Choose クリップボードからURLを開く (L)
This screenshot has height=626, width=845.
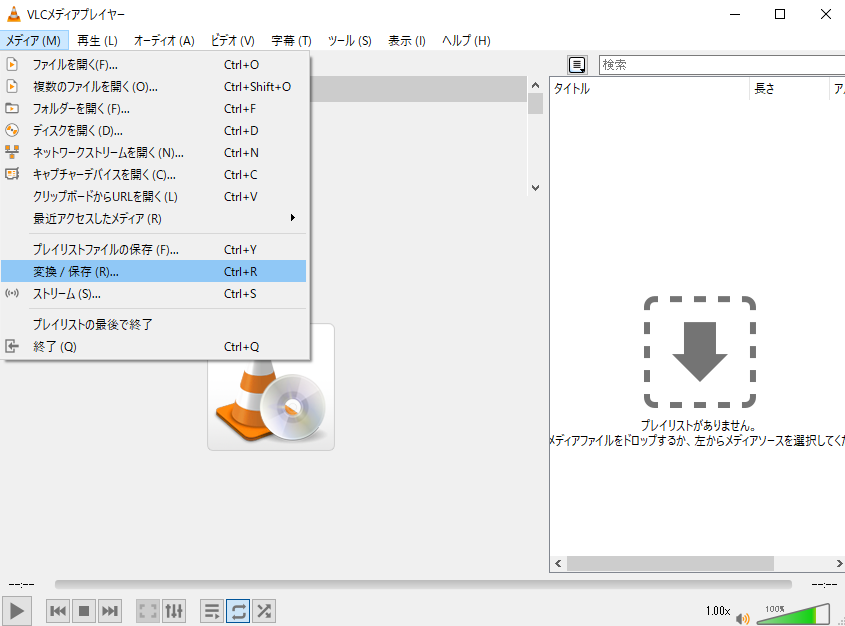(154, 197)
